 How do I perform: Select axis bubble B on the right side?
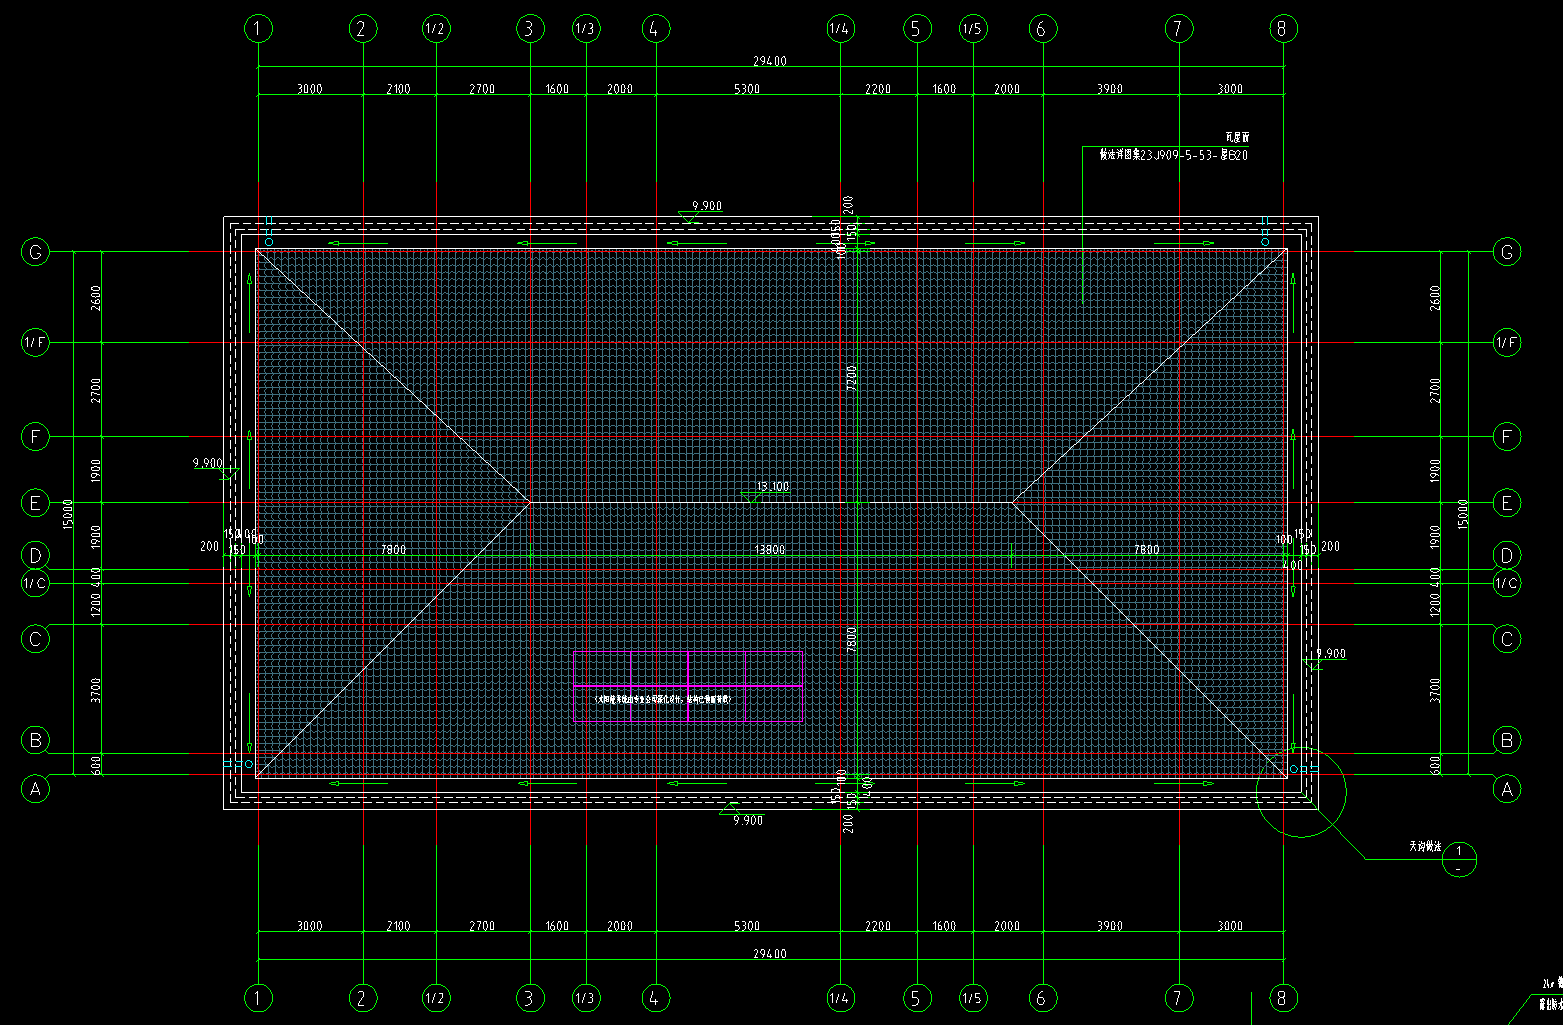pos(1506,740)
